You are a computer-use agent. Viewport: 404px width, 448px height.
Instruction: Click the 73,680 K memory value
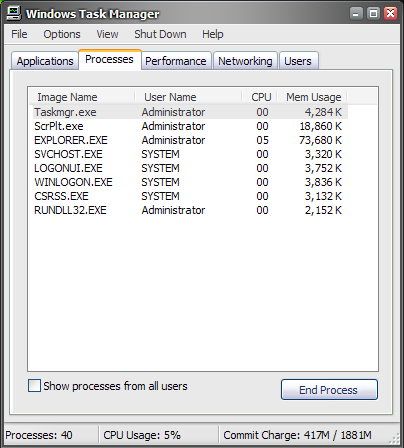[320, 140]
